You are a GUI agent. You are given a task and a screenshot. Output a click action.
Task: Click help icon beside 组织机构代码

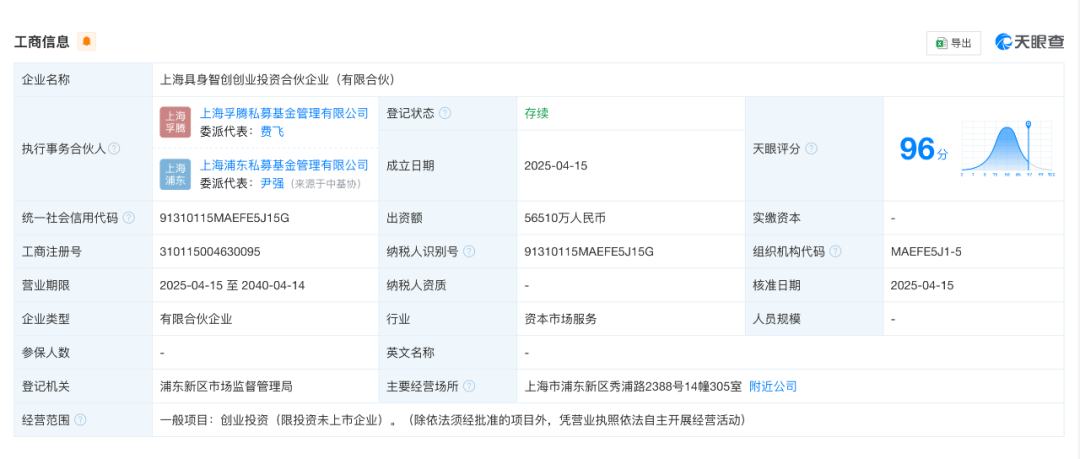[835, 252]
